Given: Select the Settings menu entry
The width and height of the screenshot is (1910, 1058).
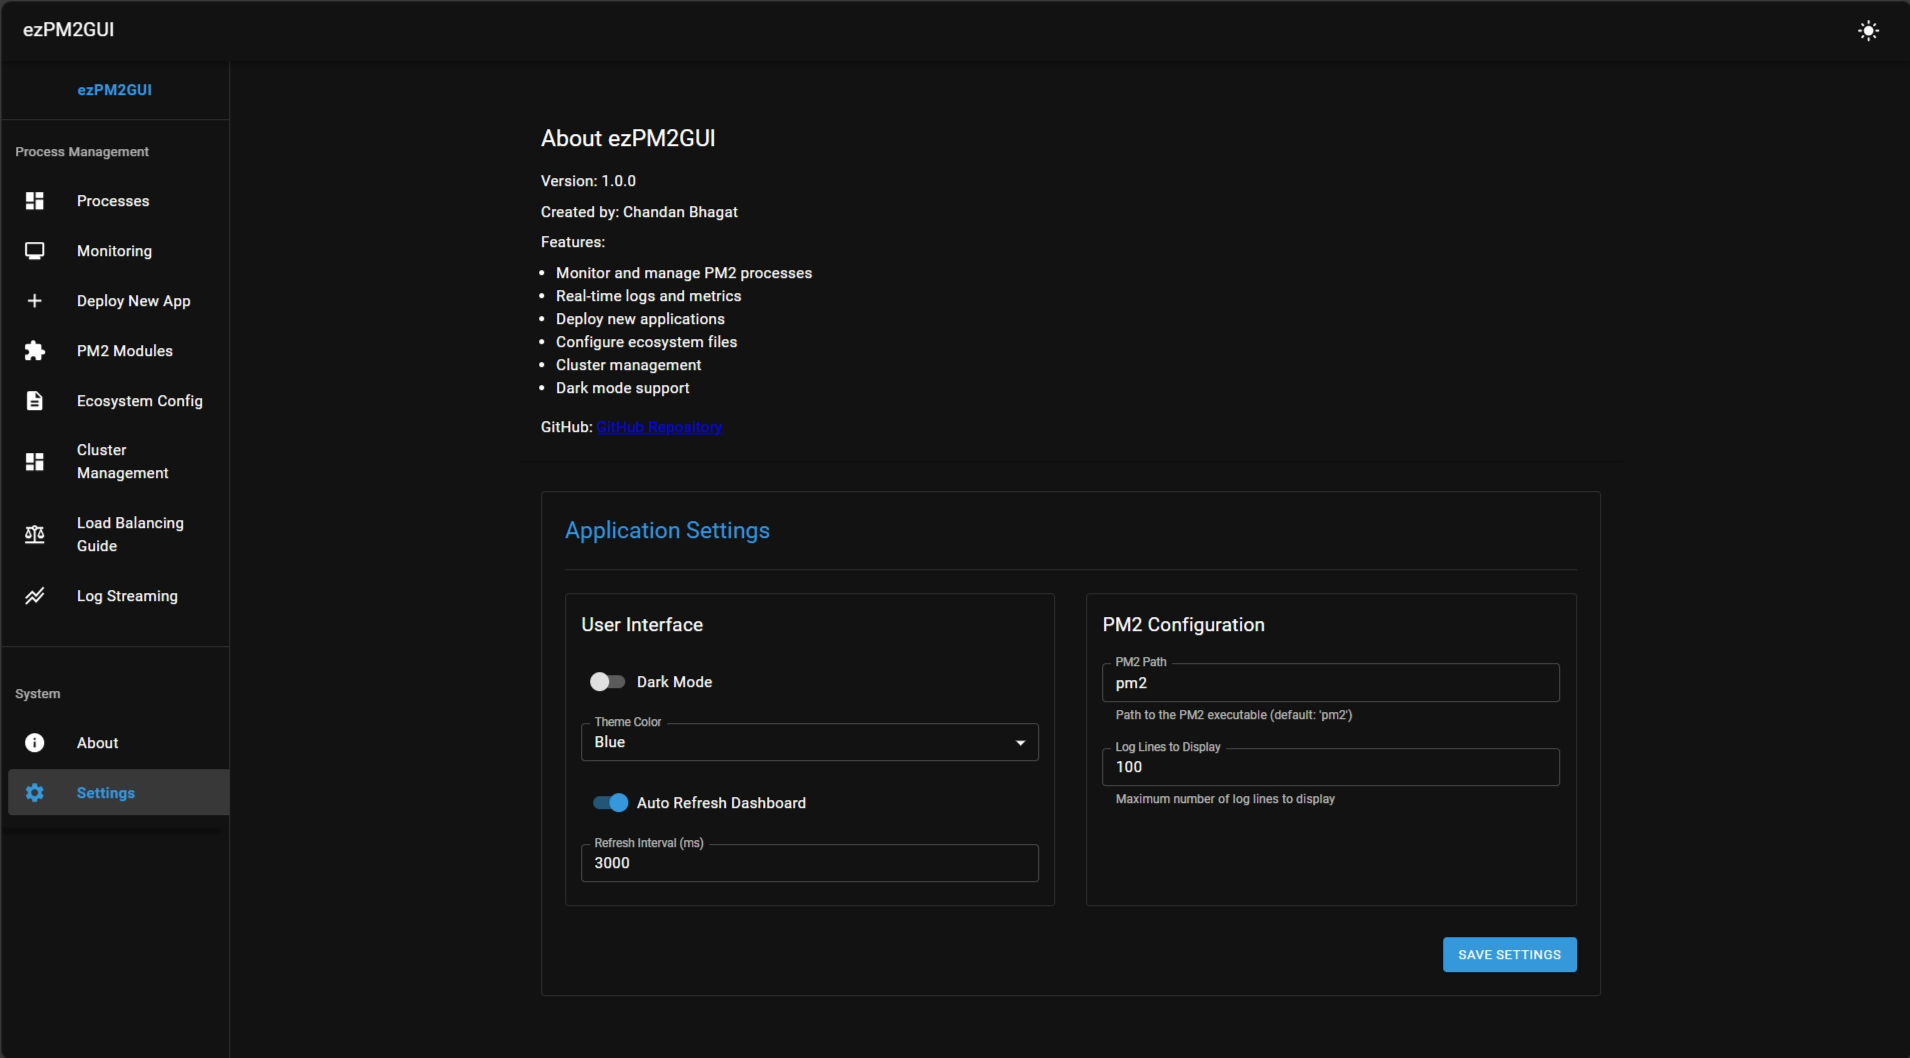Looking at the screenshot, I should click(119, 793).
